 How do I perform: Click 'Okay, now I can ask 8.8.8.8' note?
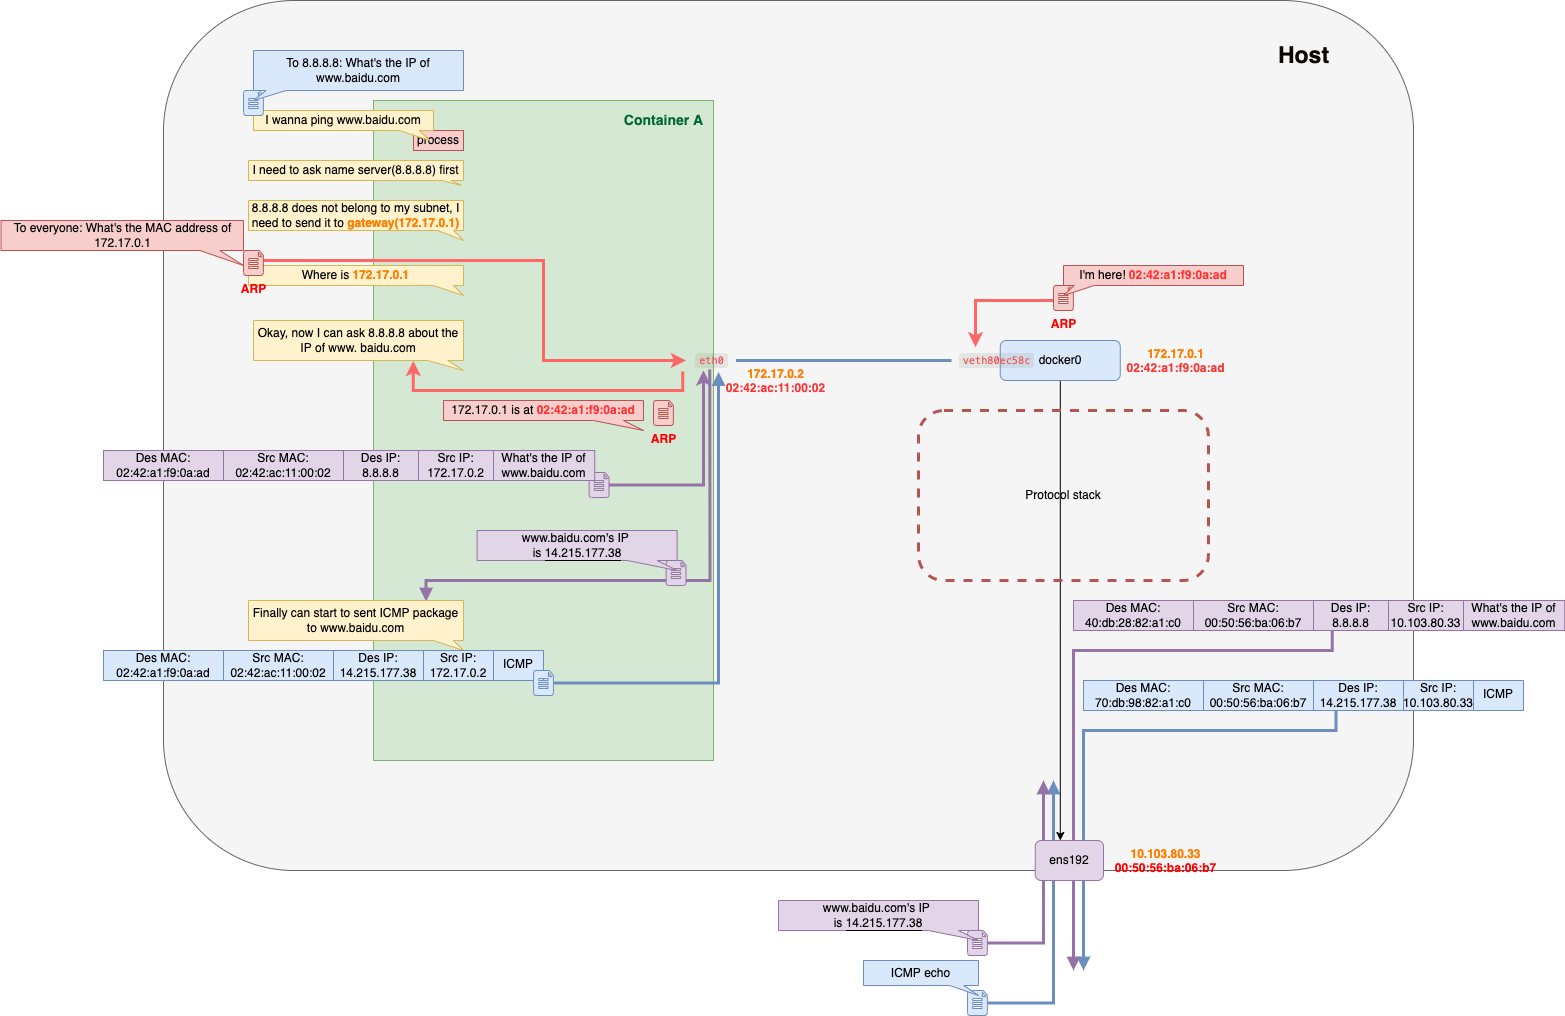[358, 340]
